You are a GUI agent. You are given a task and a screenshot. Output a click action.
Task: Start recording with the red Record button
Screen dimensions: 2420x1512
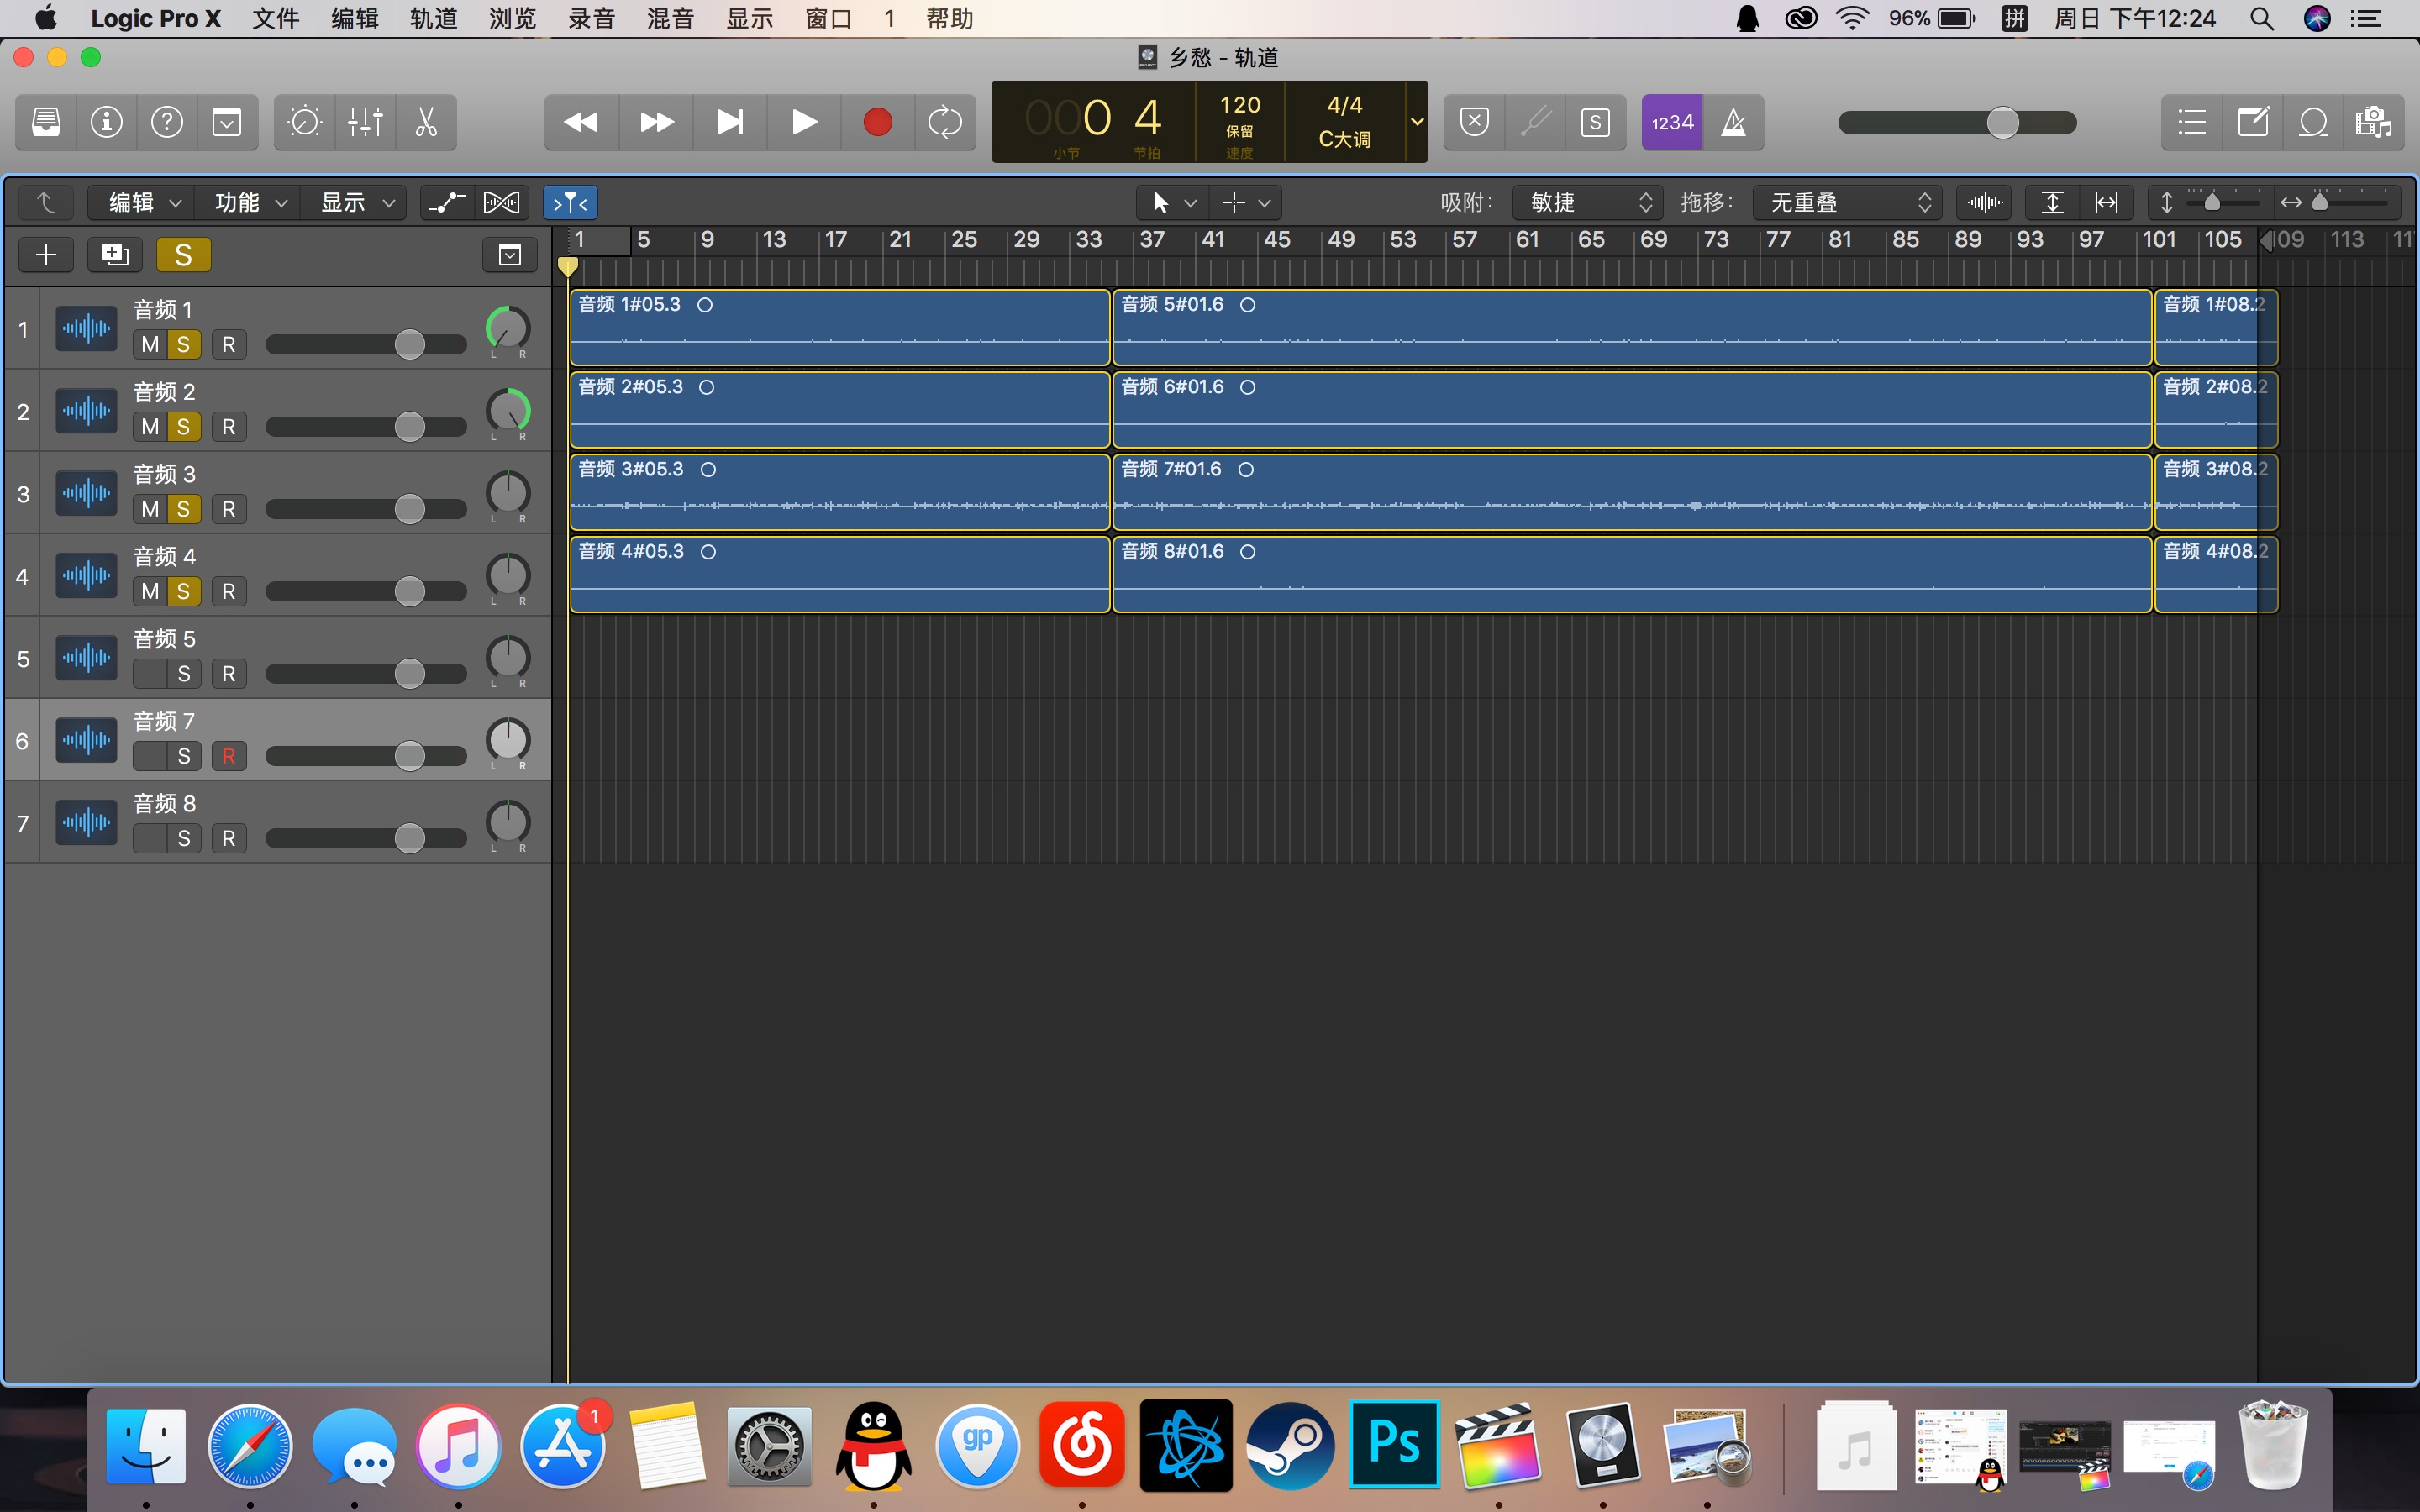pyautogui.click(x=878, y=122)
